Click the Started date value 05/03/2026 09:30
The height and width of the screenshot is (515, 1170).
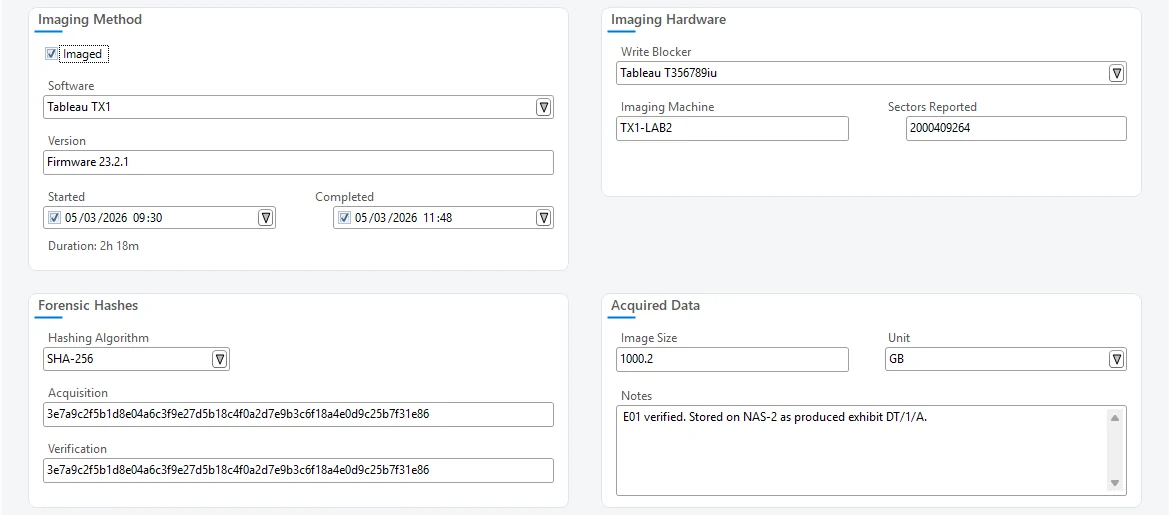click(x=114, y=218)
